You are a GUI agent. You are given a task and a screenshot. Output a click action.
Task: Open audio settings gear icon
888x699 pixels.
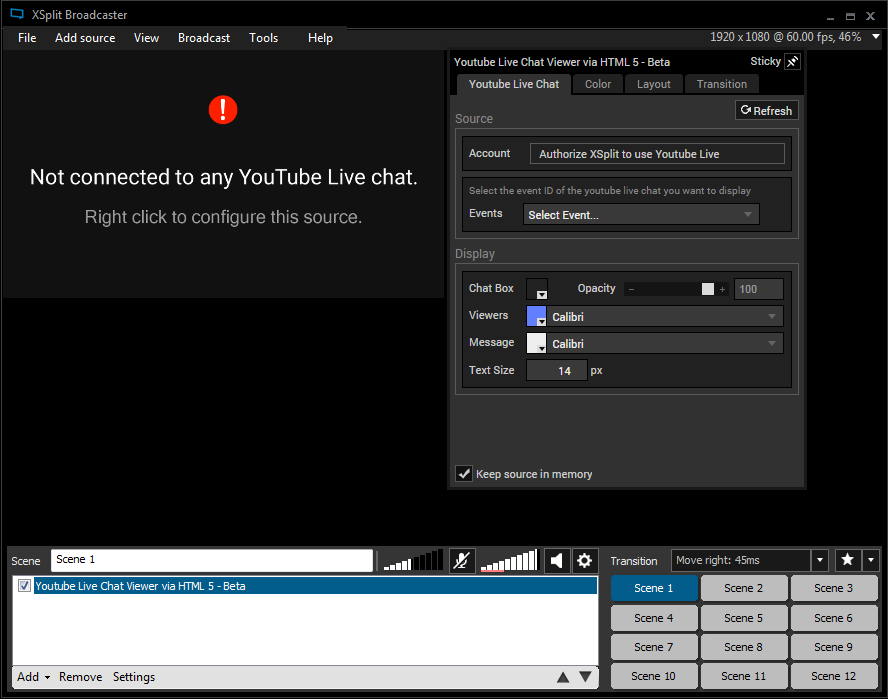click(584, 561)
